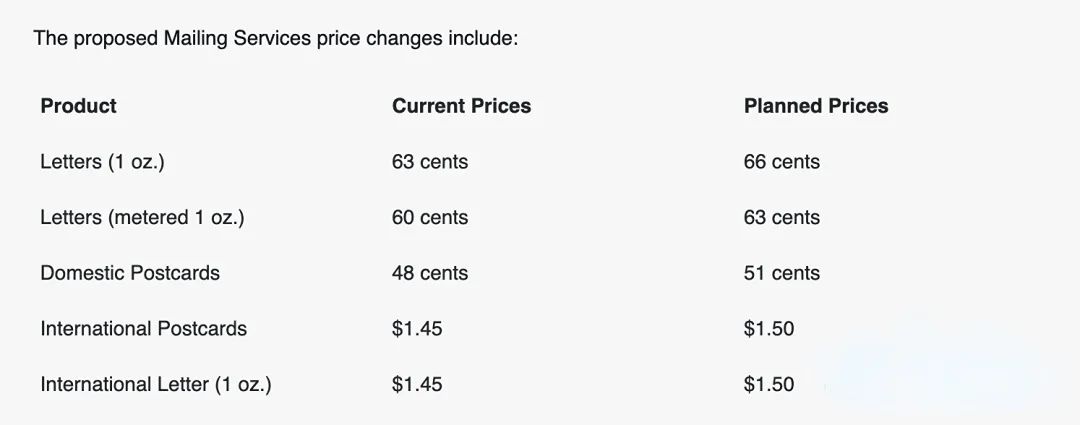Click the planned price for International Letter
This screenshot has height=425, width=1080.
tap(769, 385)
